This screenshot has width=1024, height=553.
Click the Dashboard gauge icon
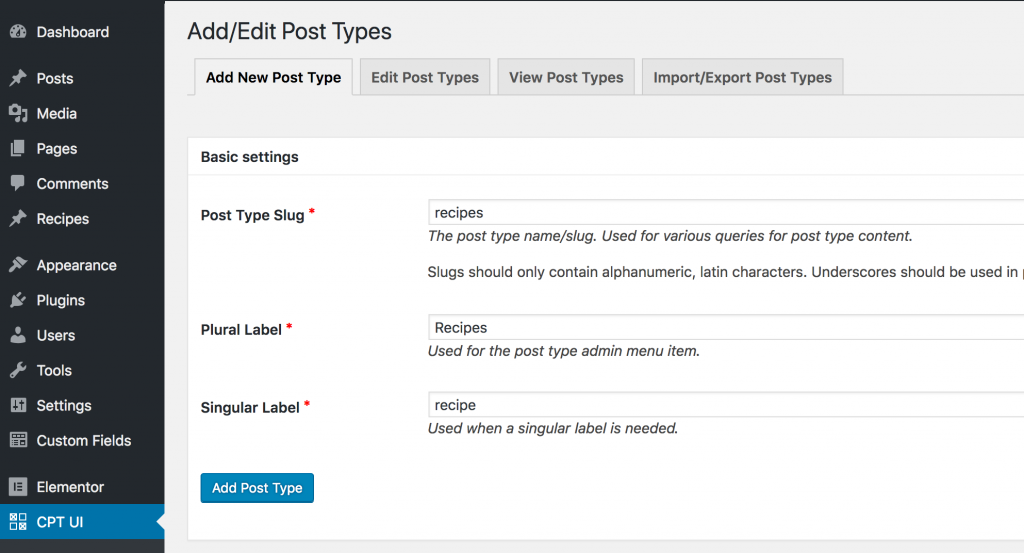point(17,32)
